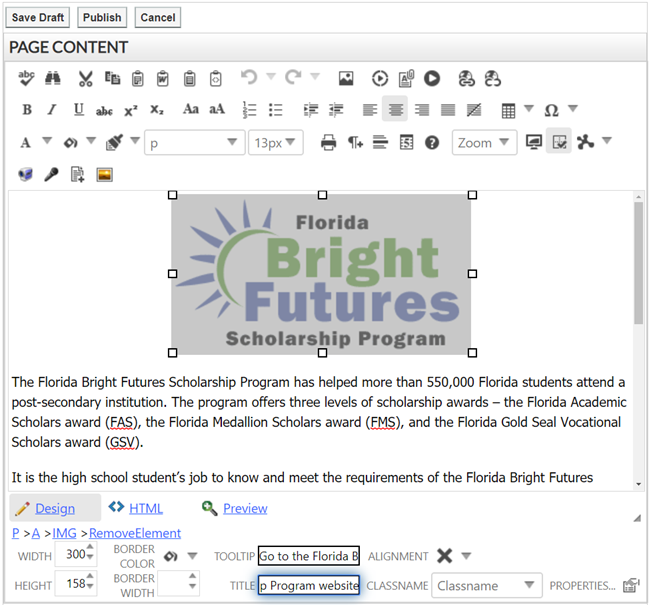Screen dimensions: 649x605
Task: Toggle Italic formatting
Action: [x=53, y=110]
